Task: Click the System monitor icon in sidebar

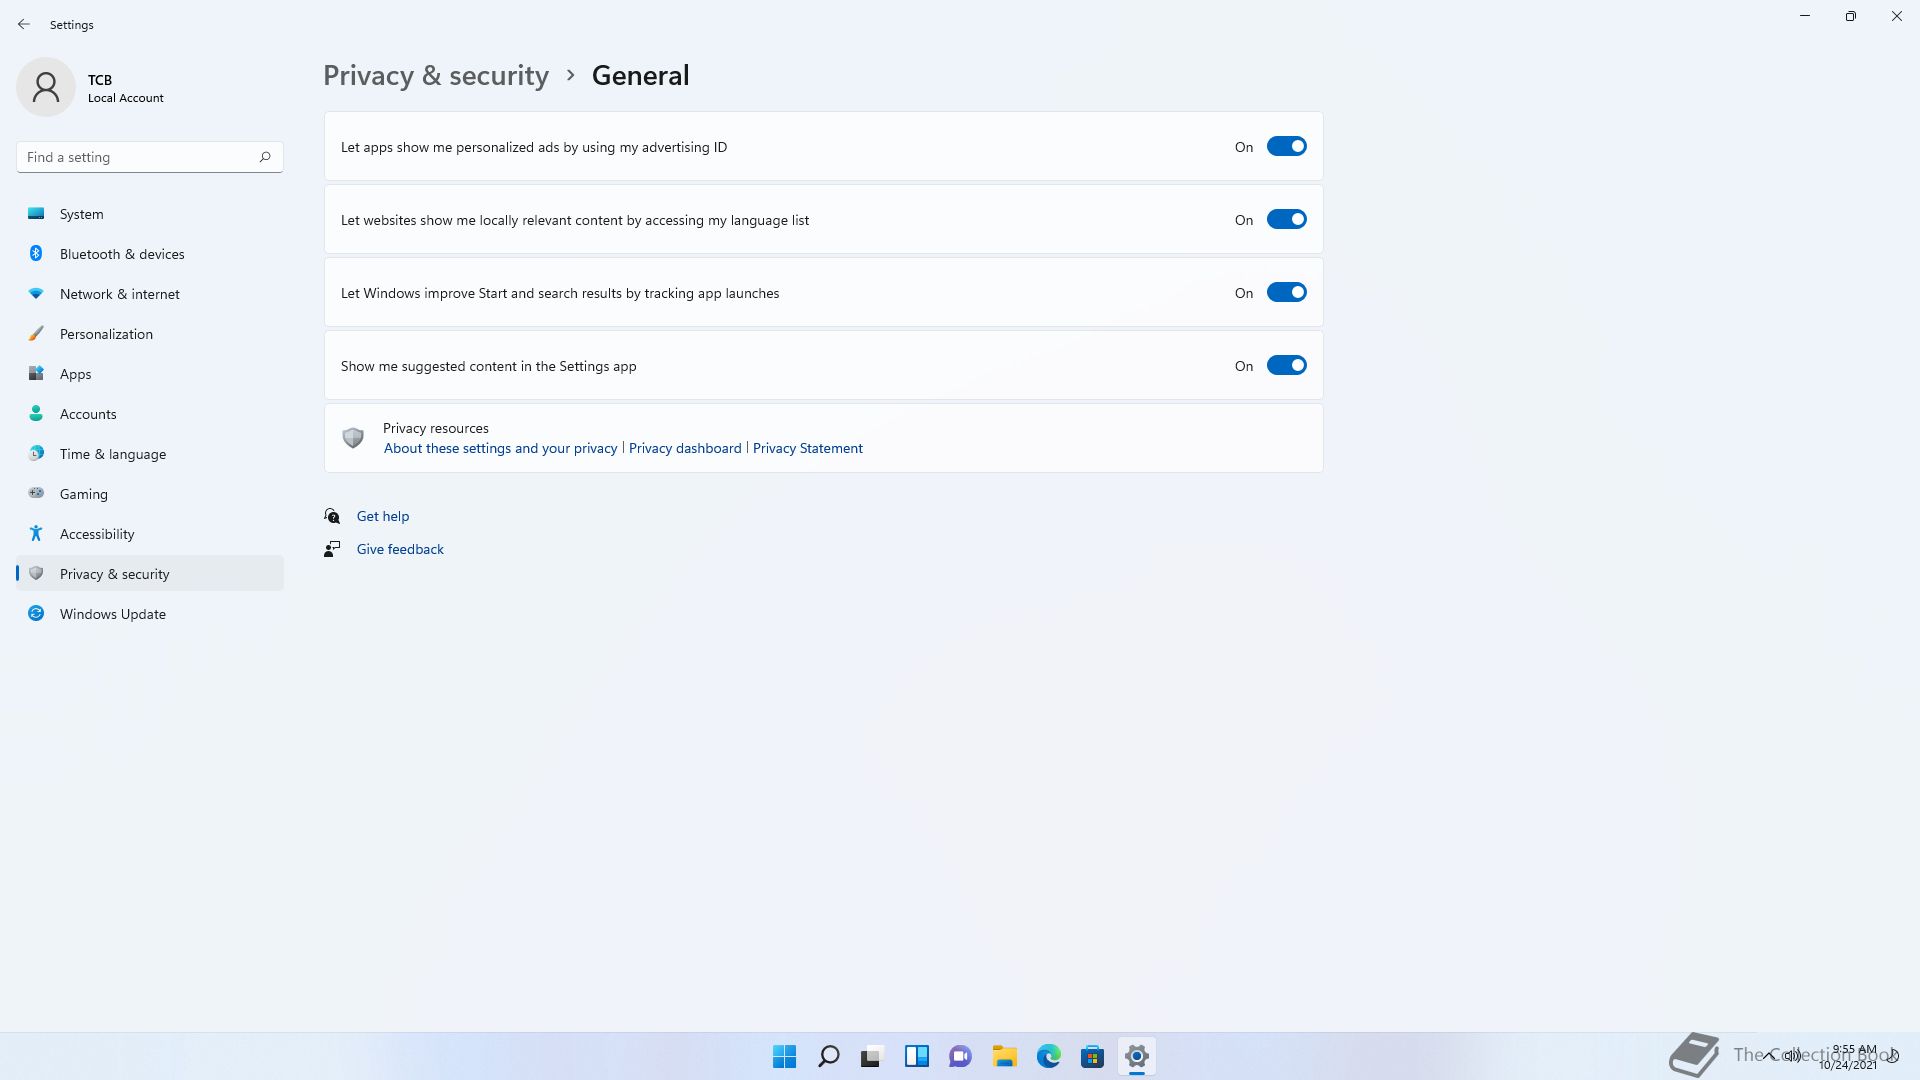Action: tap(36, 213)
